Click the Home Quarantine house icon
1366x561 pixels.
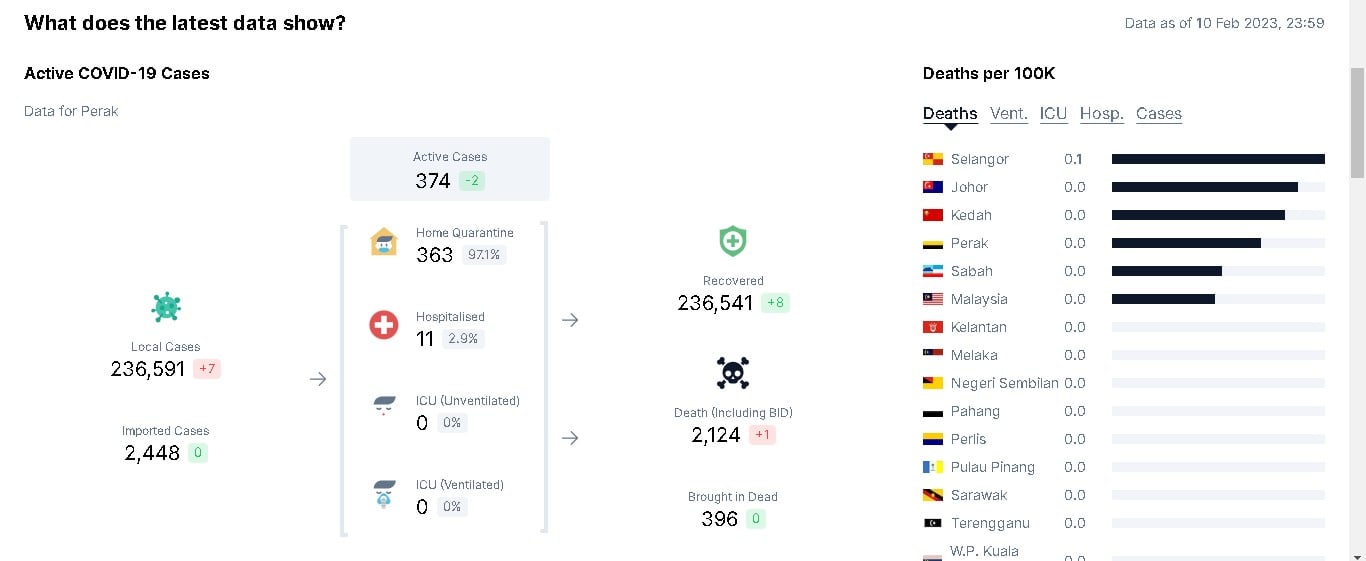[x=384, y=241]
